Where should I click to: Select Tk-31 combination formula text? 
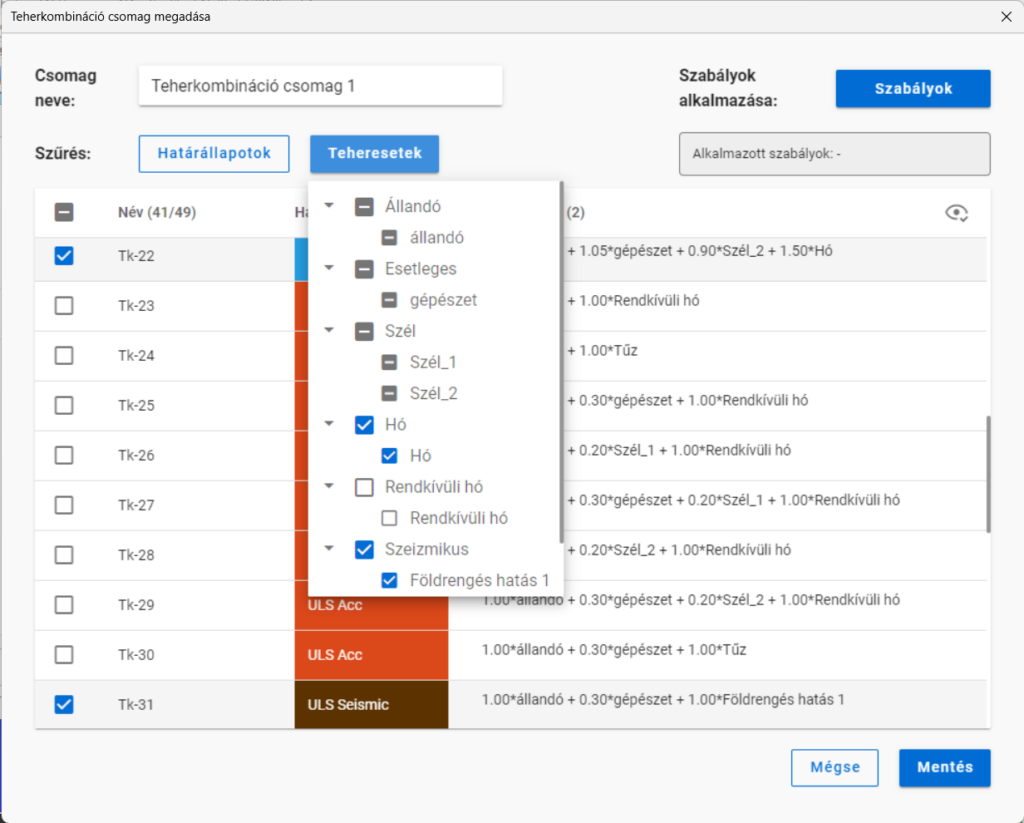coord(663,700)
